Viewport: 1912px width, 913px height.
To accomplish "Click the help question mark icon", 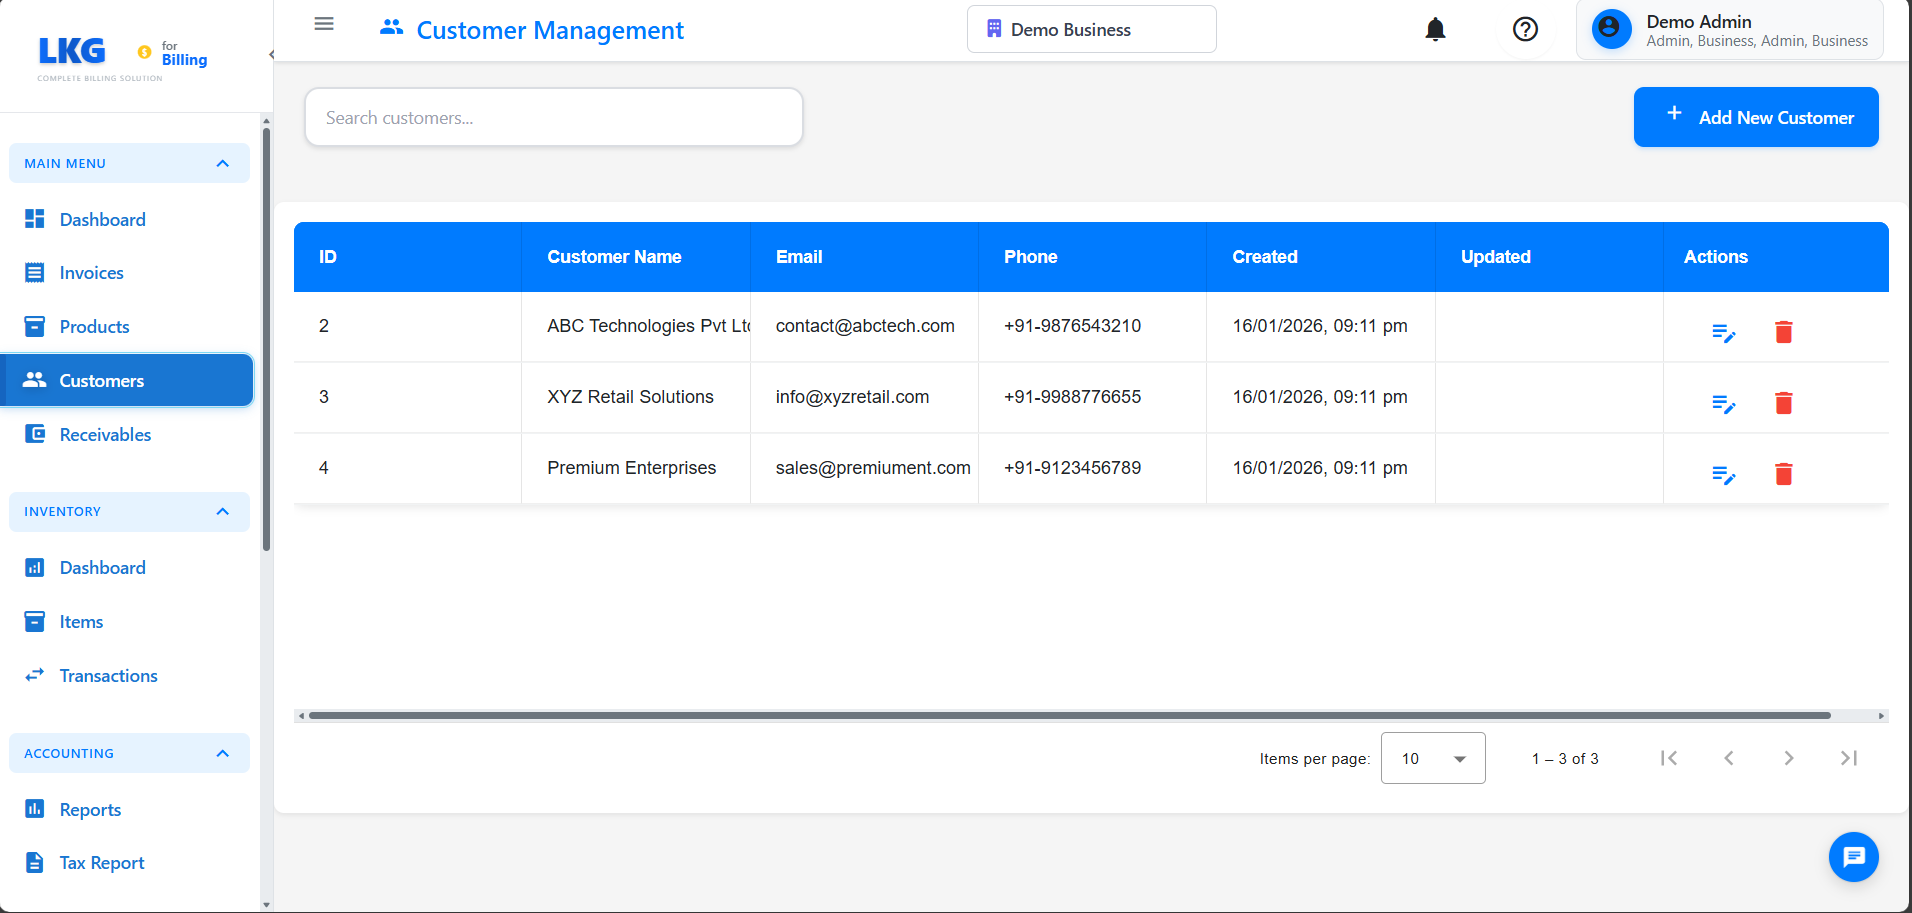I will point(1525,29).
